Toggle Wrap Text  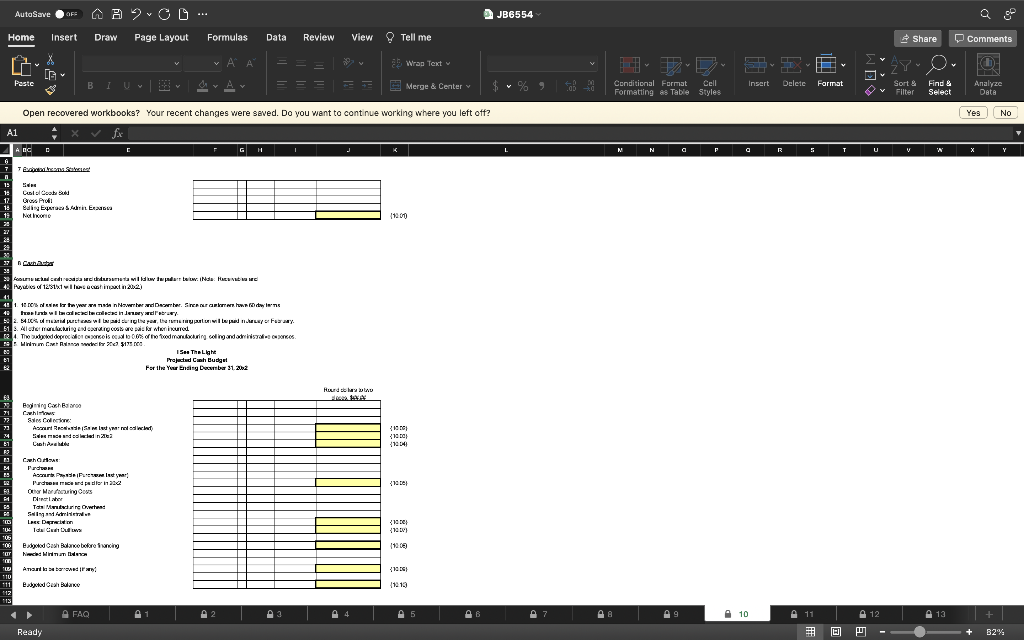pyautogui.click(x=421, y=63)
